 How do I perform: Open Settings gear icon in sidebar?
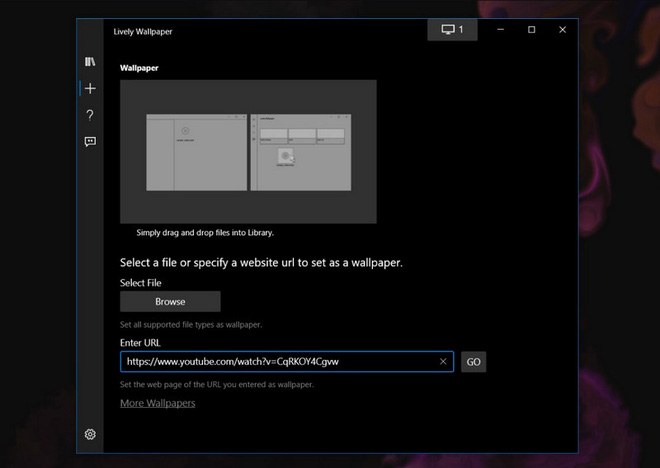pyautogui.click(x=90, y=434)
